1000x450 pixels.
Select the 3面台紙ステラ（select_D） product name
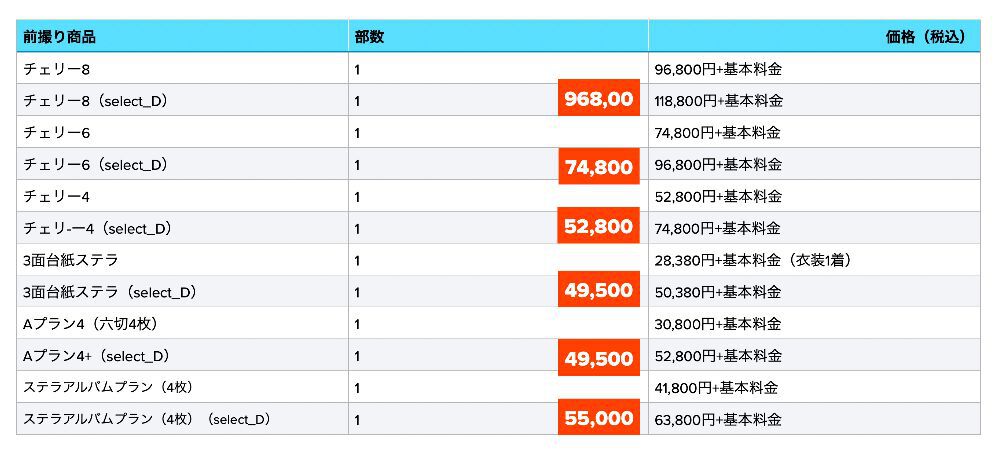[110, 292]
